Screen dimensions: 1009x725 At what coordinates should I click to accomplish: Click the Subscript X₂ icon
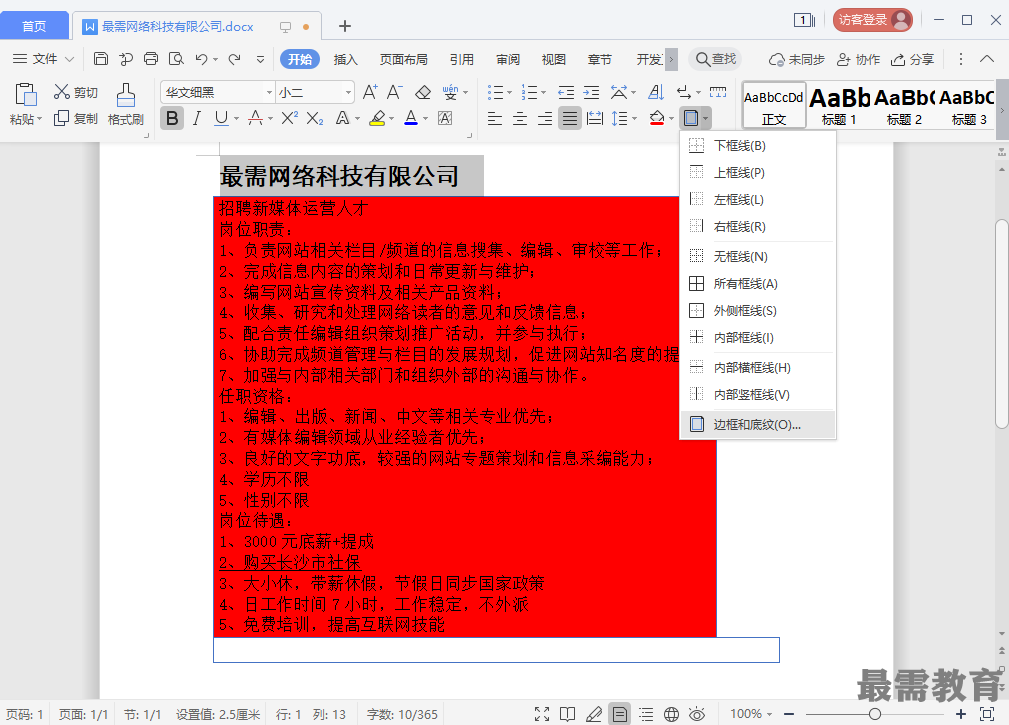(315, 118)
